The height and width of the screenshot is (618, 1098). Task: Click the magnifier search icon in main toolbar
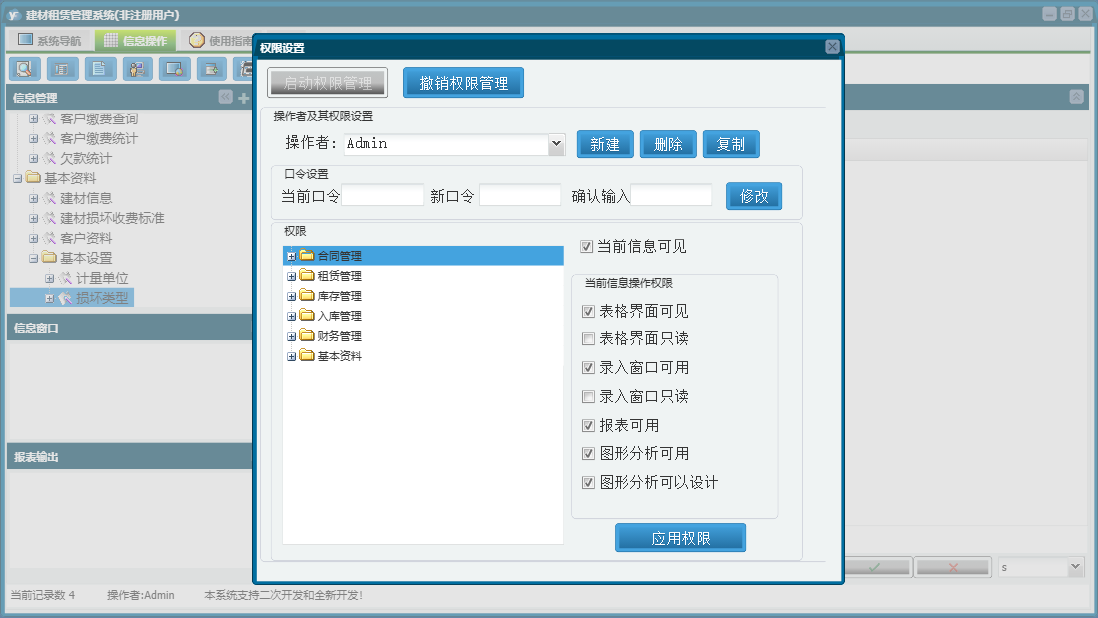(x=25, y=69)
